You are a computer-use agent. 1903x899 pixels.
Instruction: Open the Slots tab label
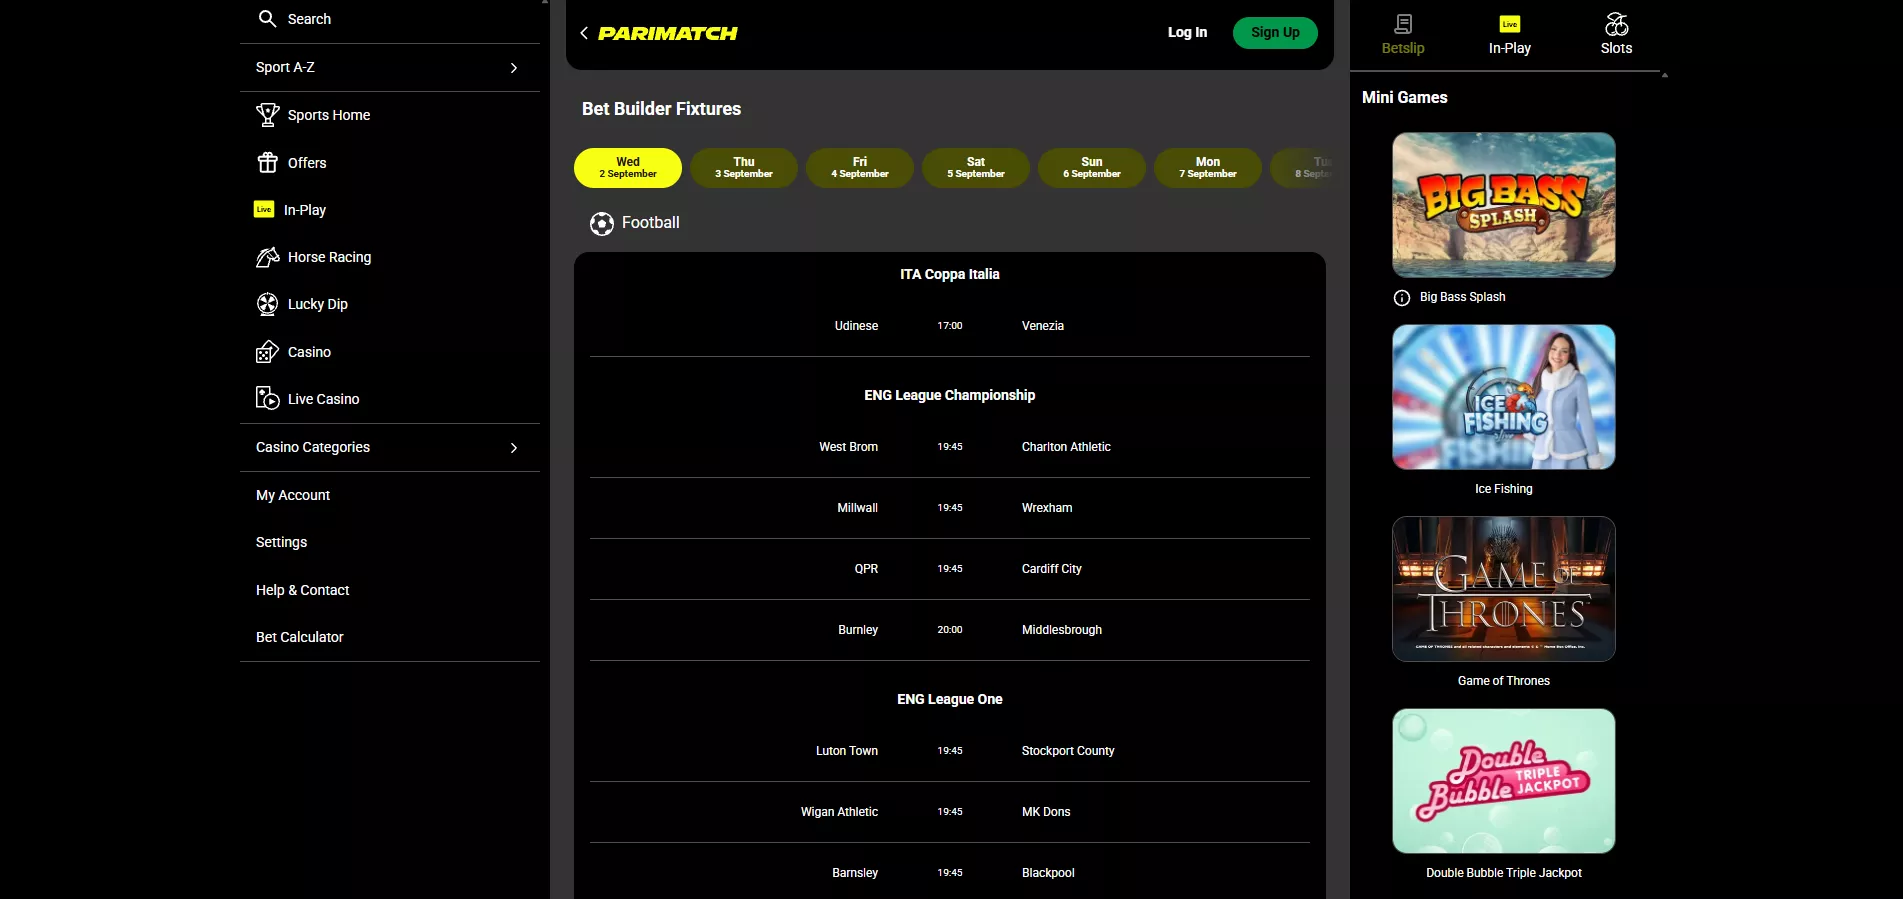(1616, 48)
